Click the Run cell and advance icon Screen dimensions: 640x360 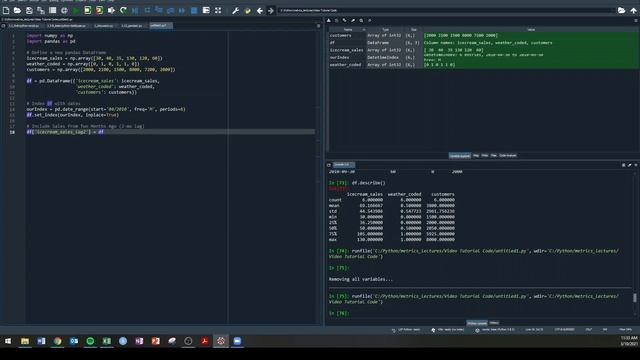pyautogui.click(x=99, y=10)
